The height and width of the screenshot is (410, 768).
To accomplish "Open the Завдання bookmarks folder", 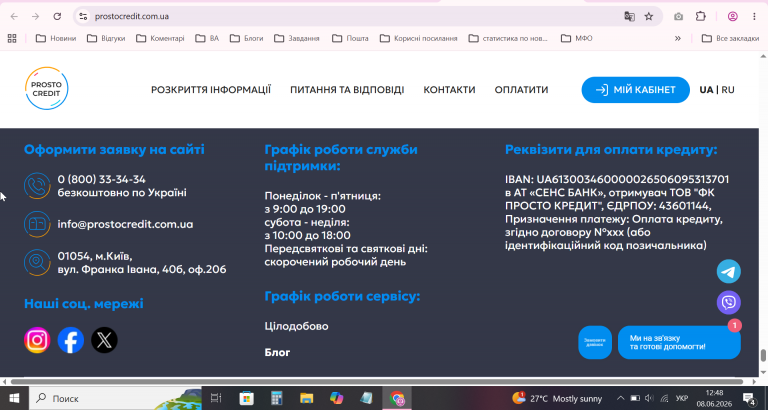I will [296, 38].
